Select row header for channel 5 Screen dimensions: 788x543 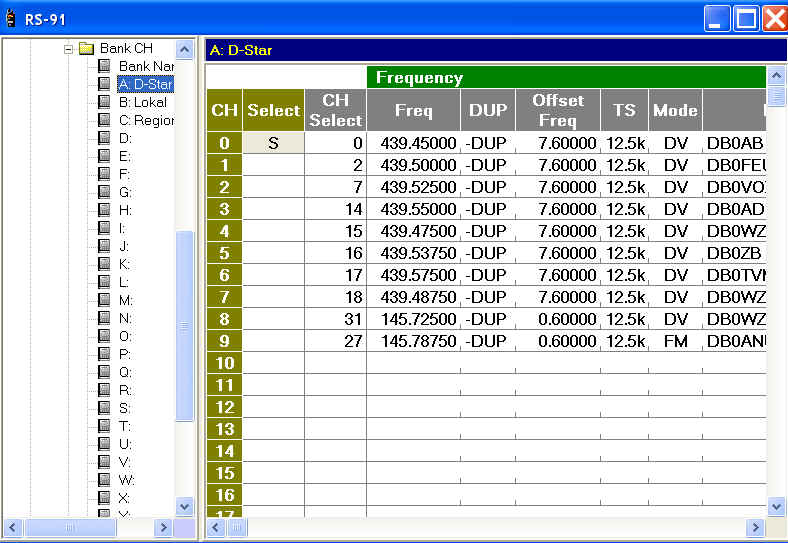coord(224,253)
